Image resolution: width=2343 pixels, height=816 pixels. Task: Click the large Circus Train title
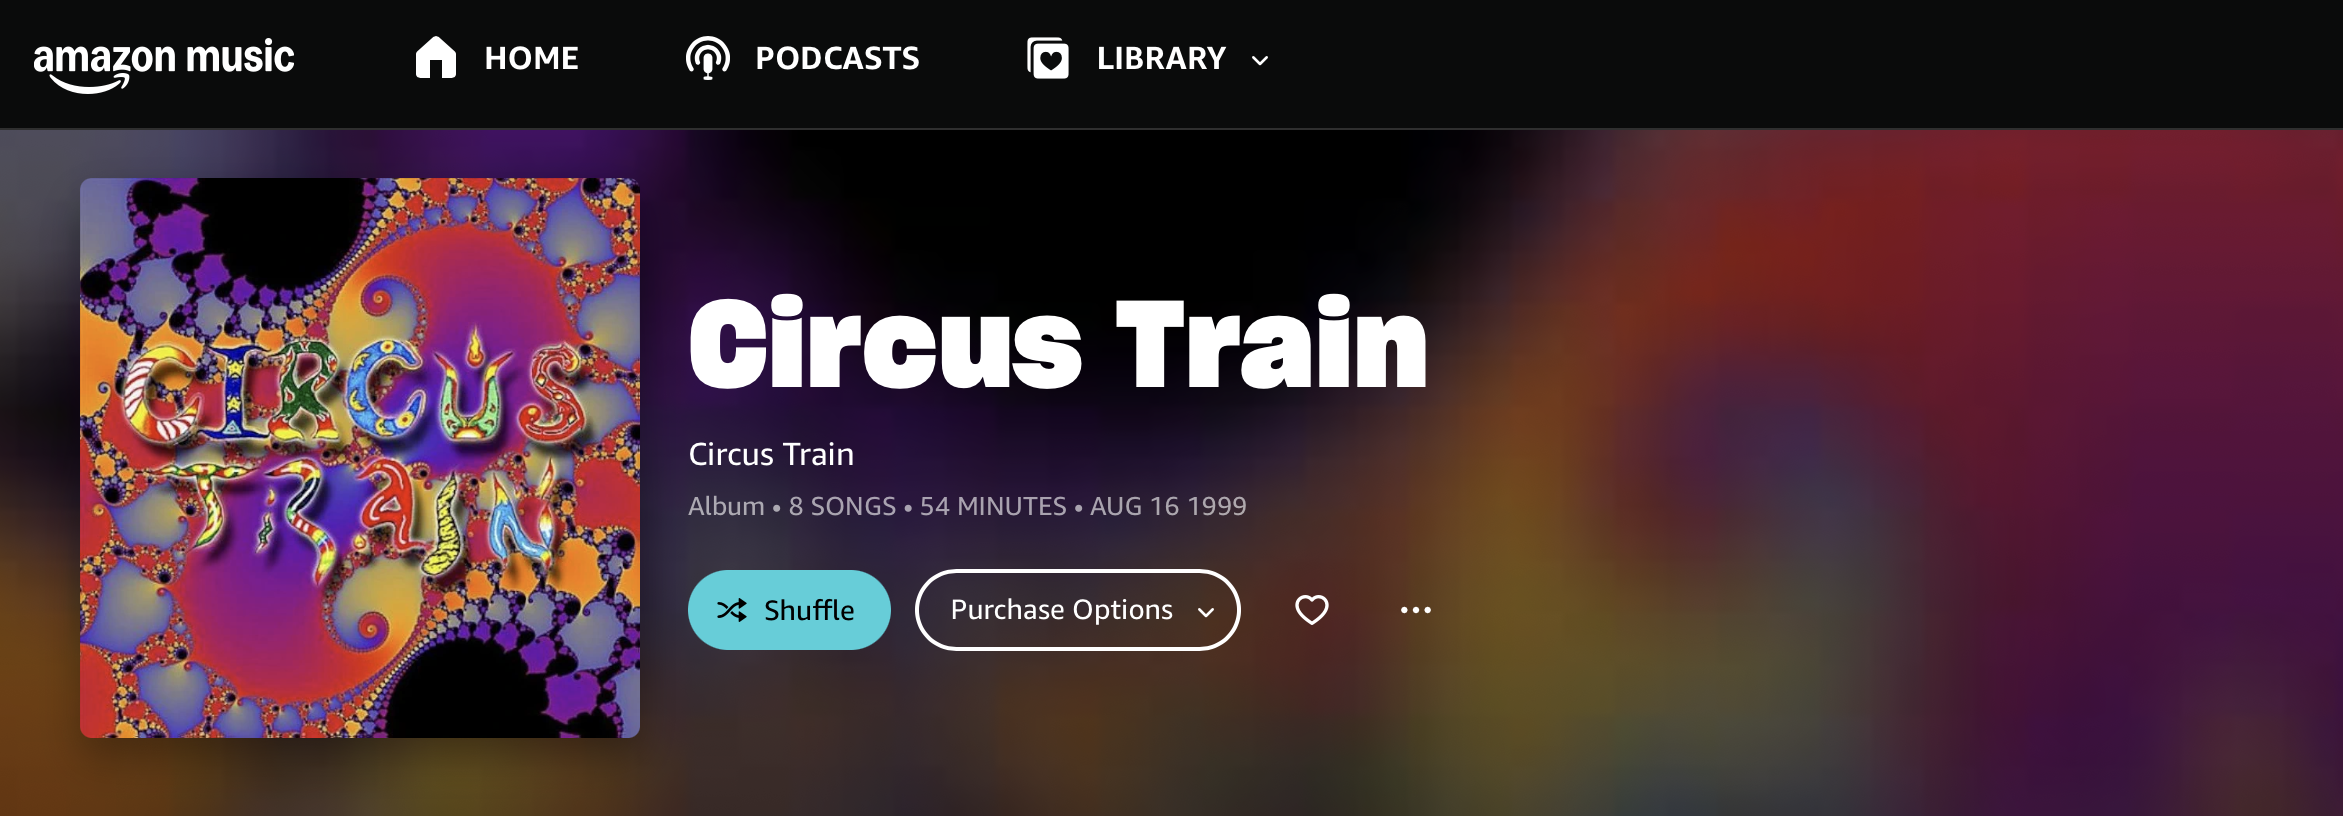[1058, 344]
